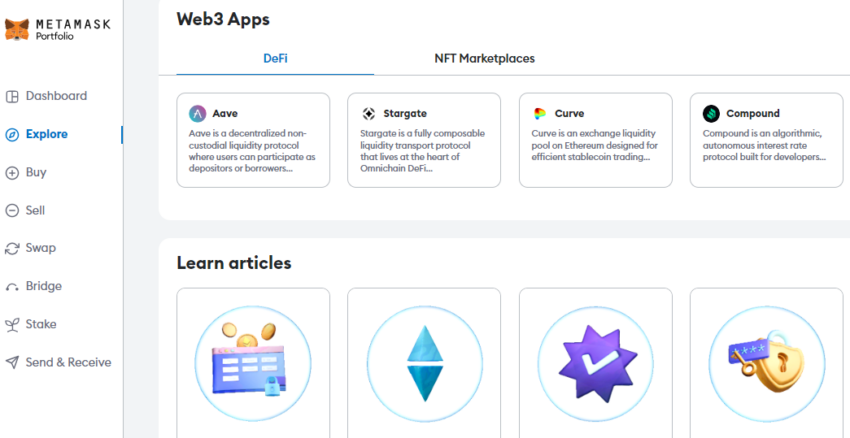Open the Stargate app card description

click(422, 151)
